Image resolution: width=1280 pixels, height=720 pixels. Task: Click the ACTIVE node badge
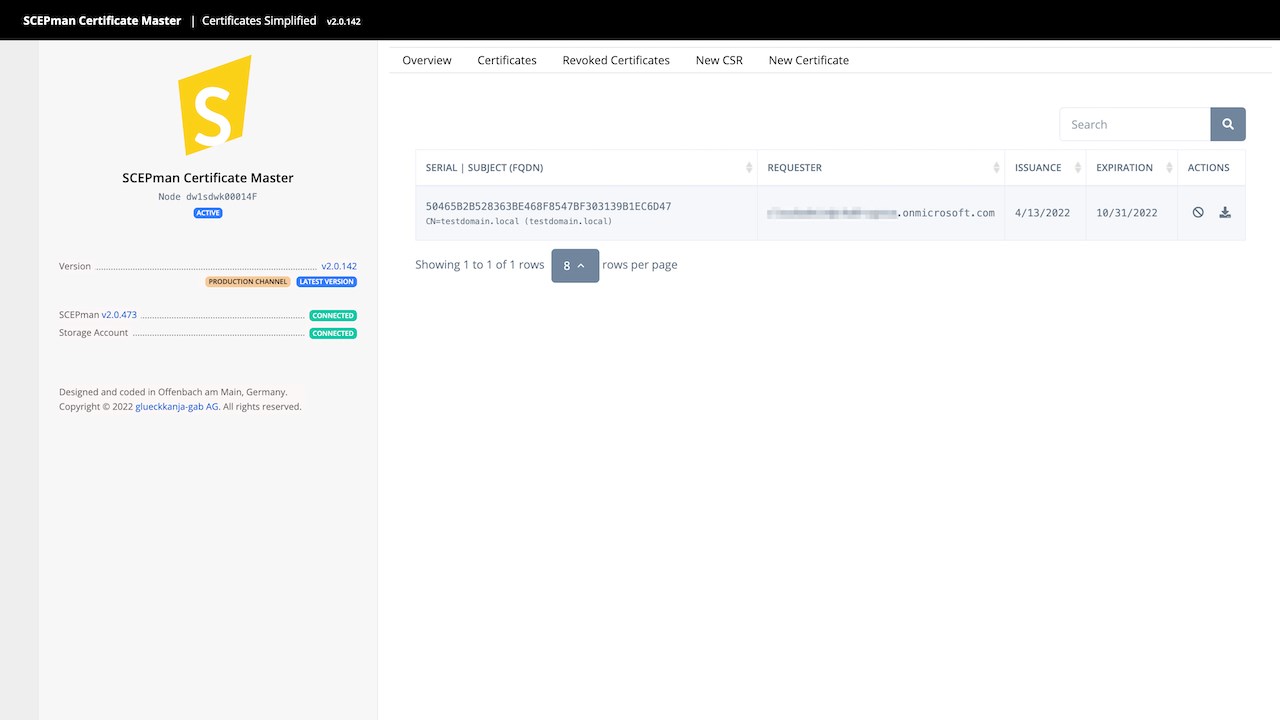pyautogui.click(x=208, y=213)
